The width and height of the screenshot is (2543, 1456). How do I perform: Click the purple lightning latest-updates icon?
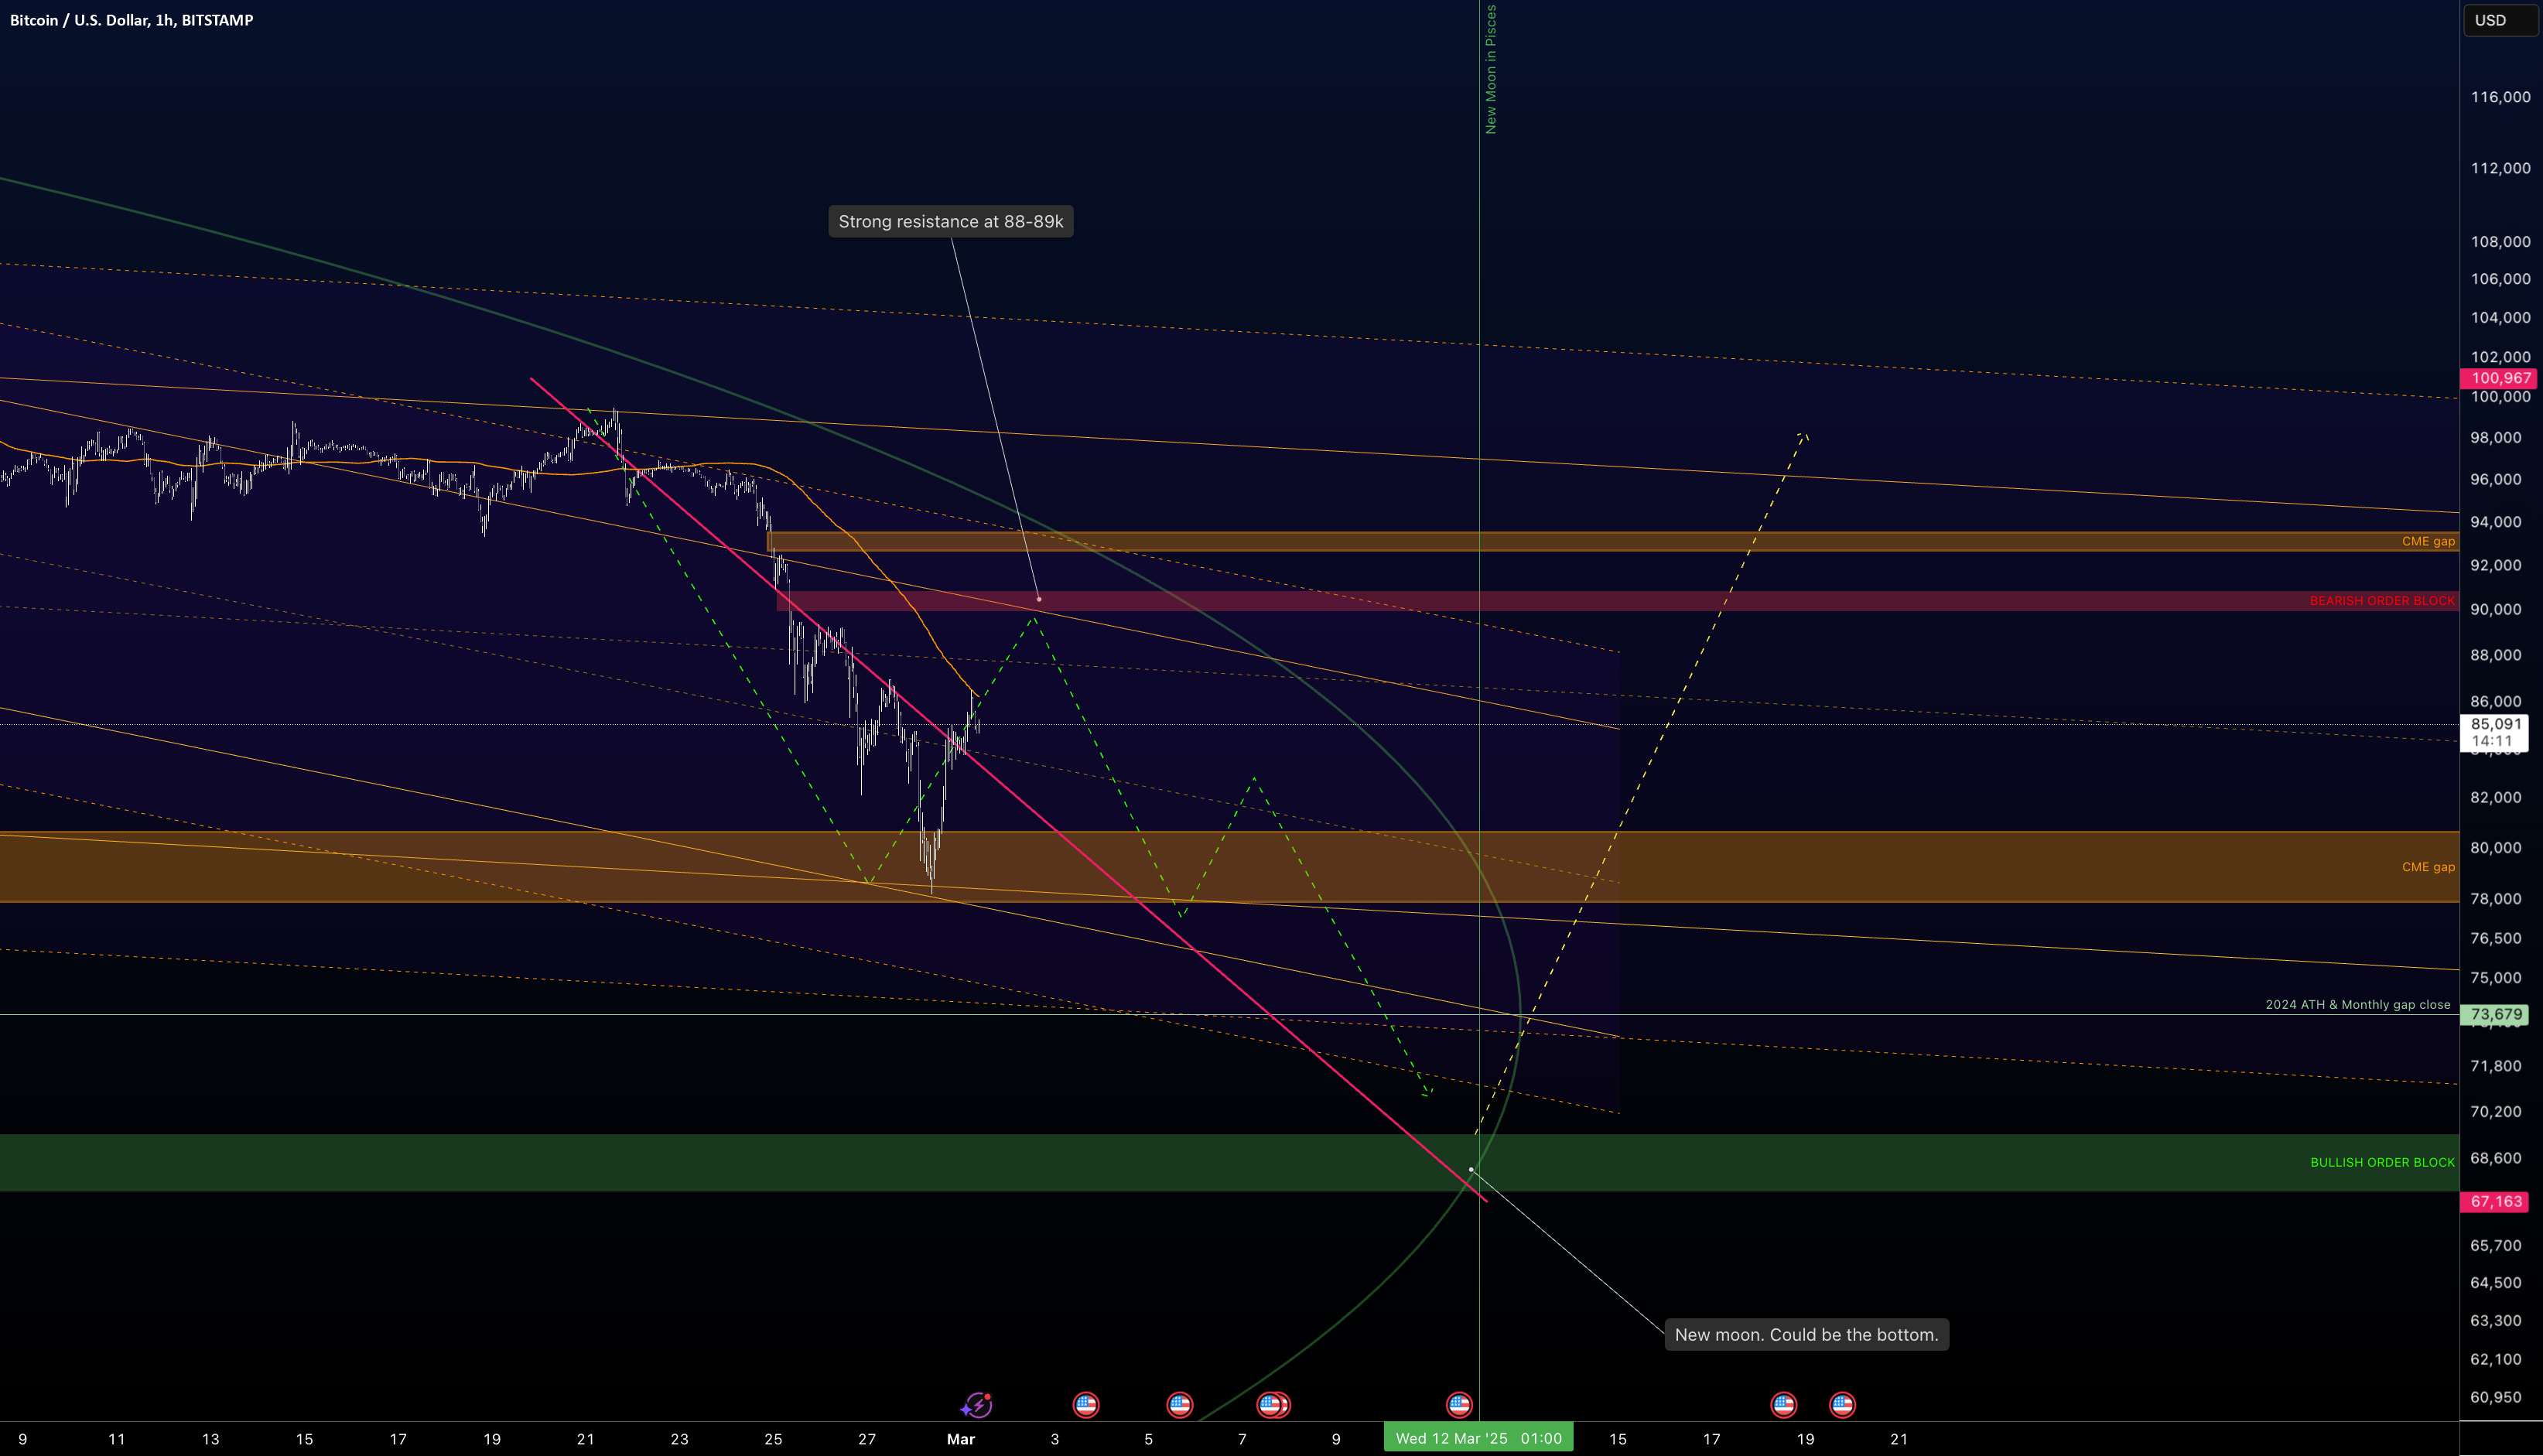pos(976,1405)
